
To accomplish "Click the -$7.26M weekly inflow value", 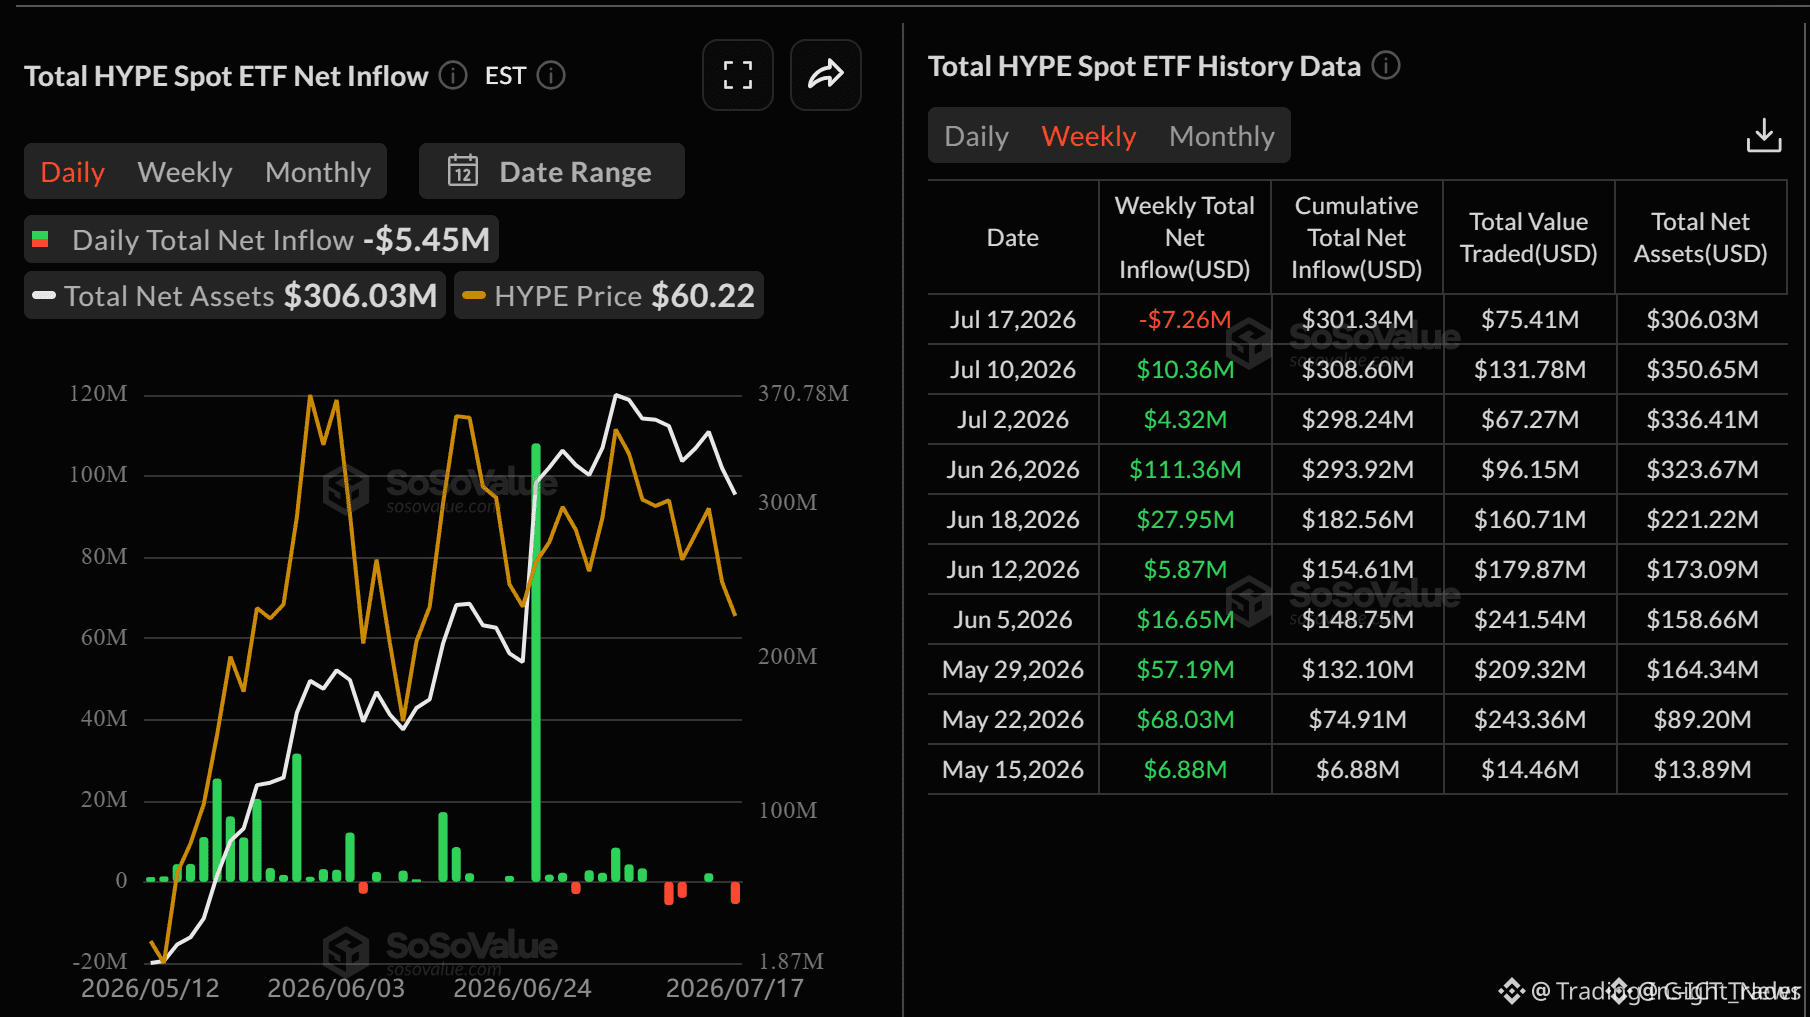I will point(1185,320).
